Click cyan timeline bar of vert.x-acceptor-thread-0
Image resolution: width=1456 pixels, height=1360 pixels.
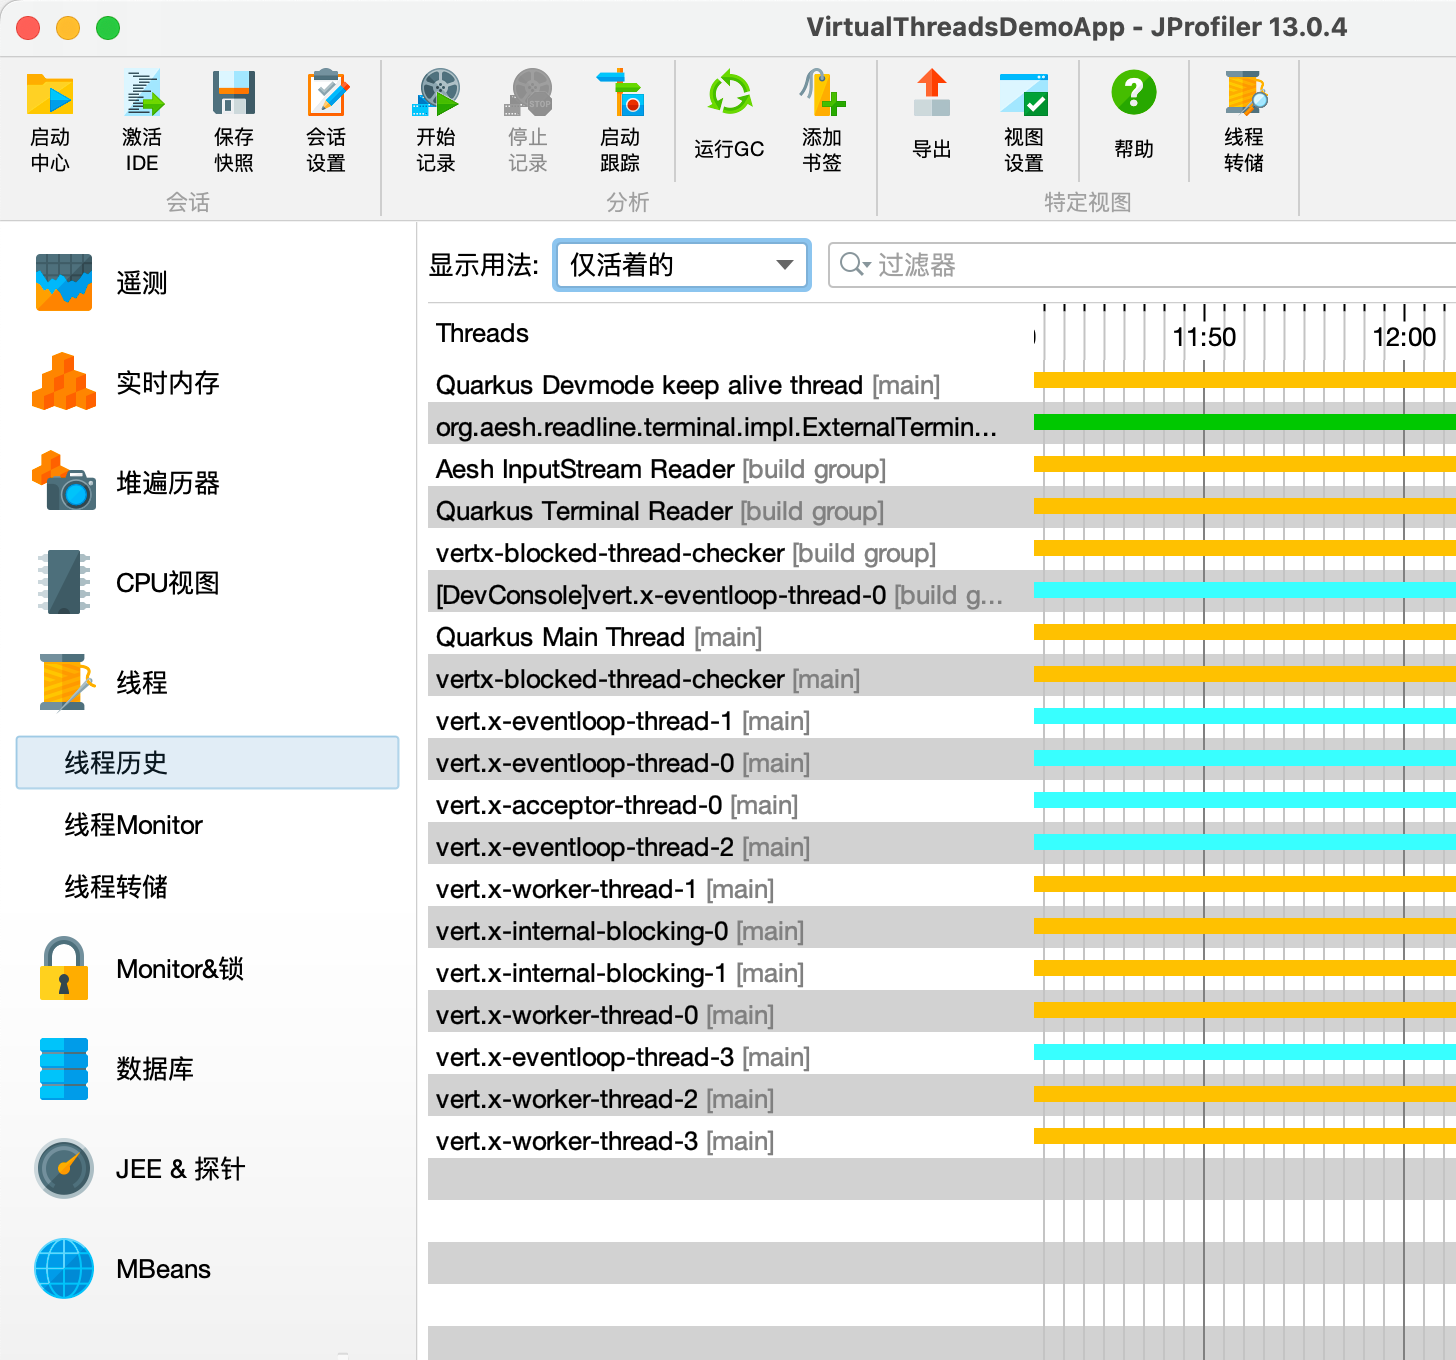[x=1245, y=800]
